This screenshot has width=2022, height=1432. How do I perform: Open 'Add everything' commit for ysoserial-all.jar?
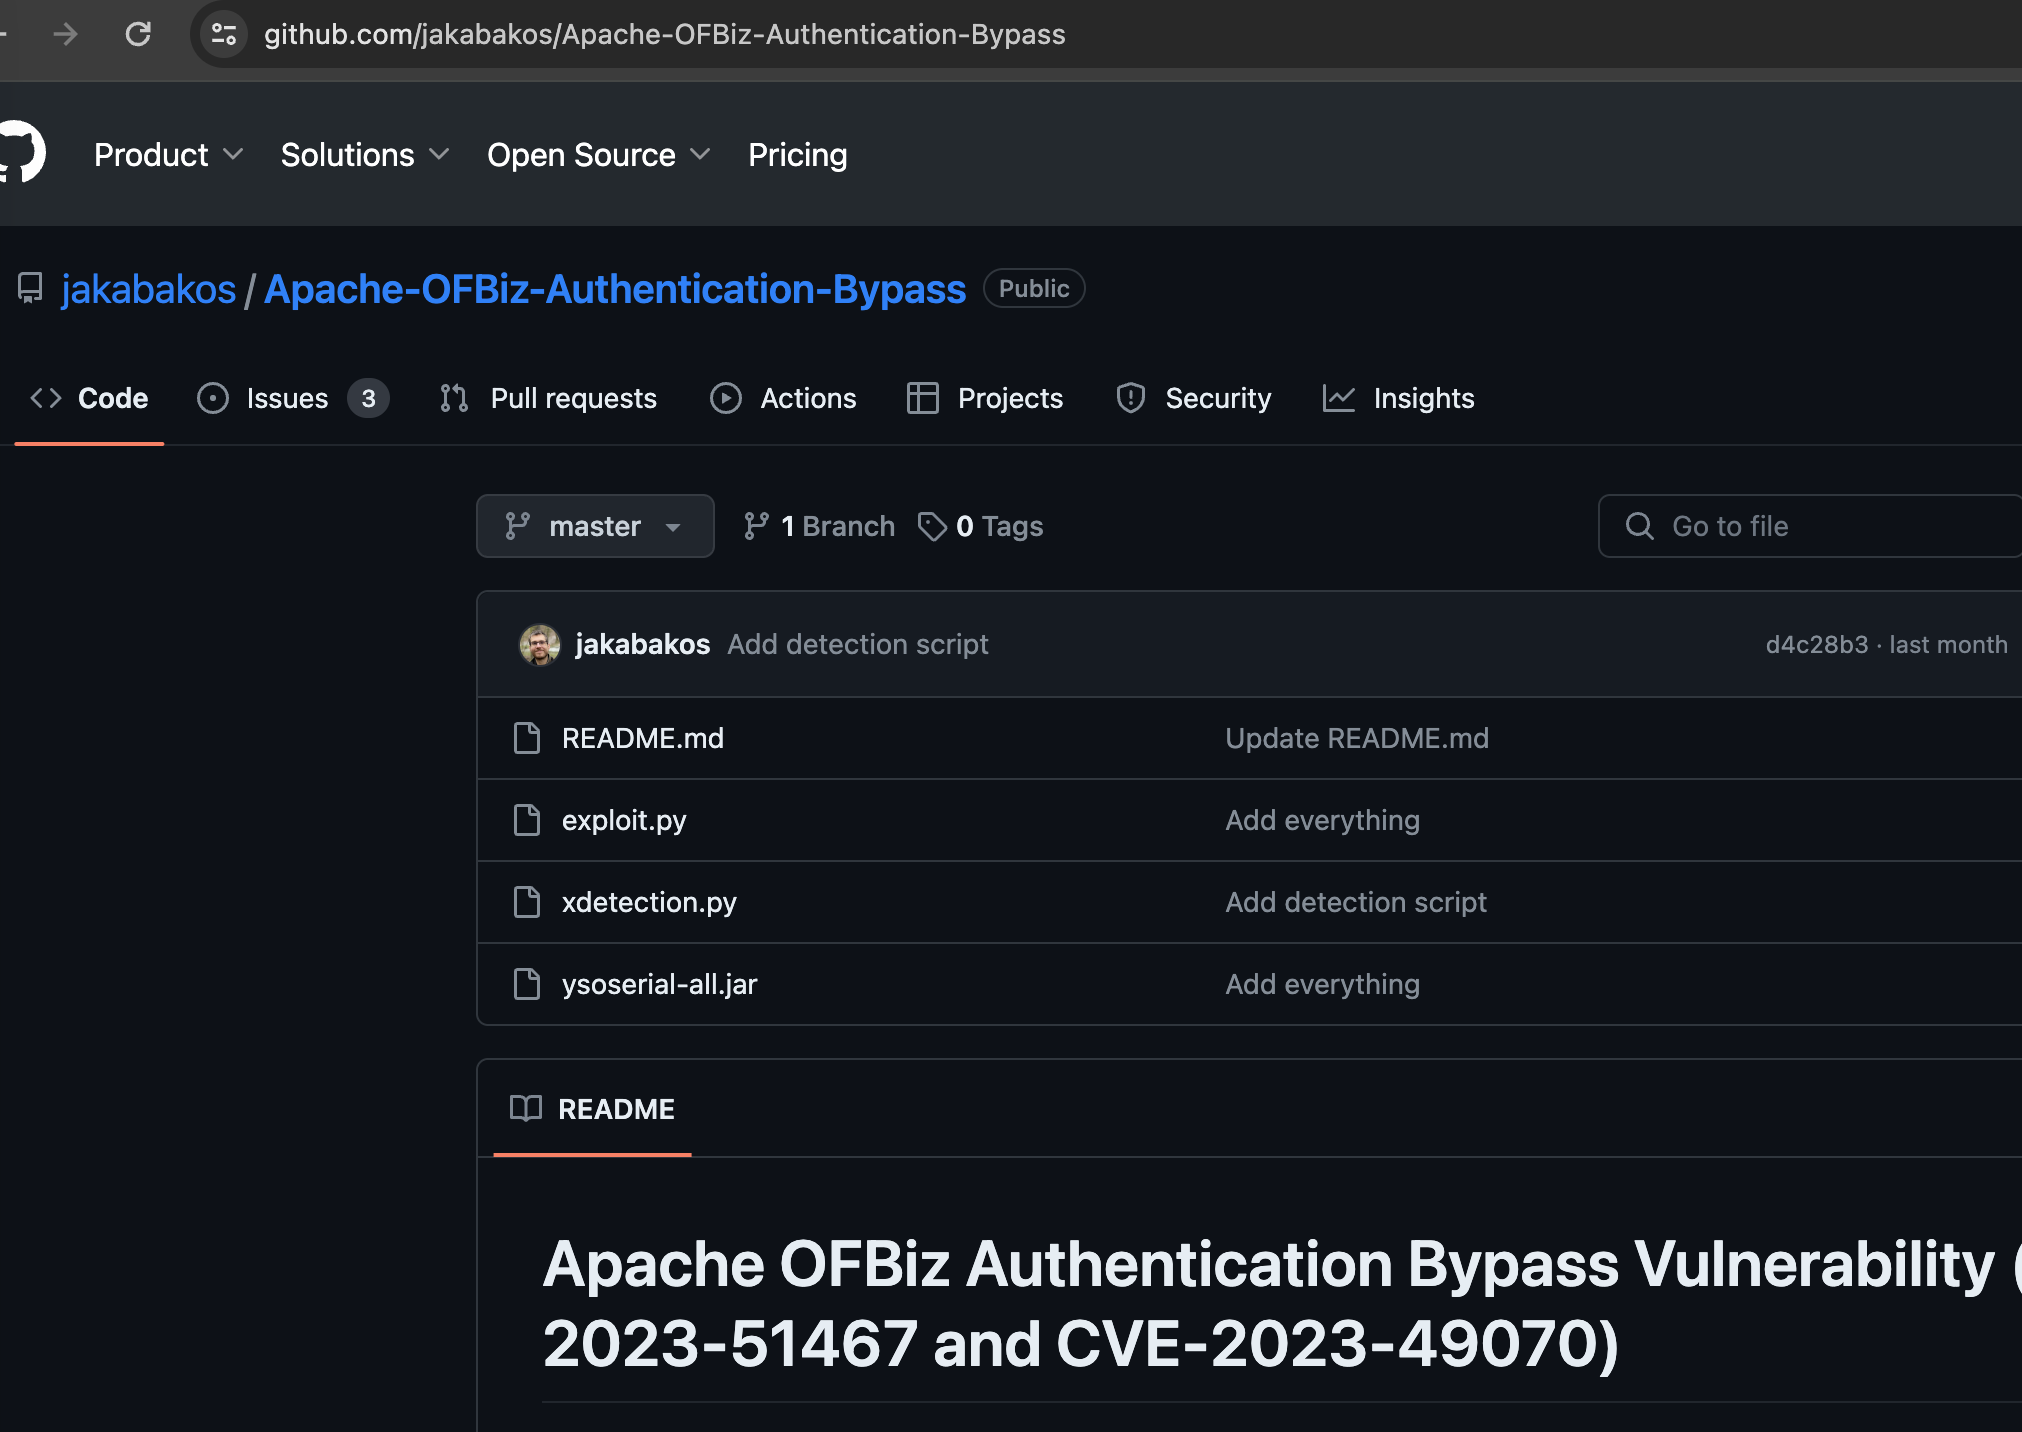(x=1322, y=984)
